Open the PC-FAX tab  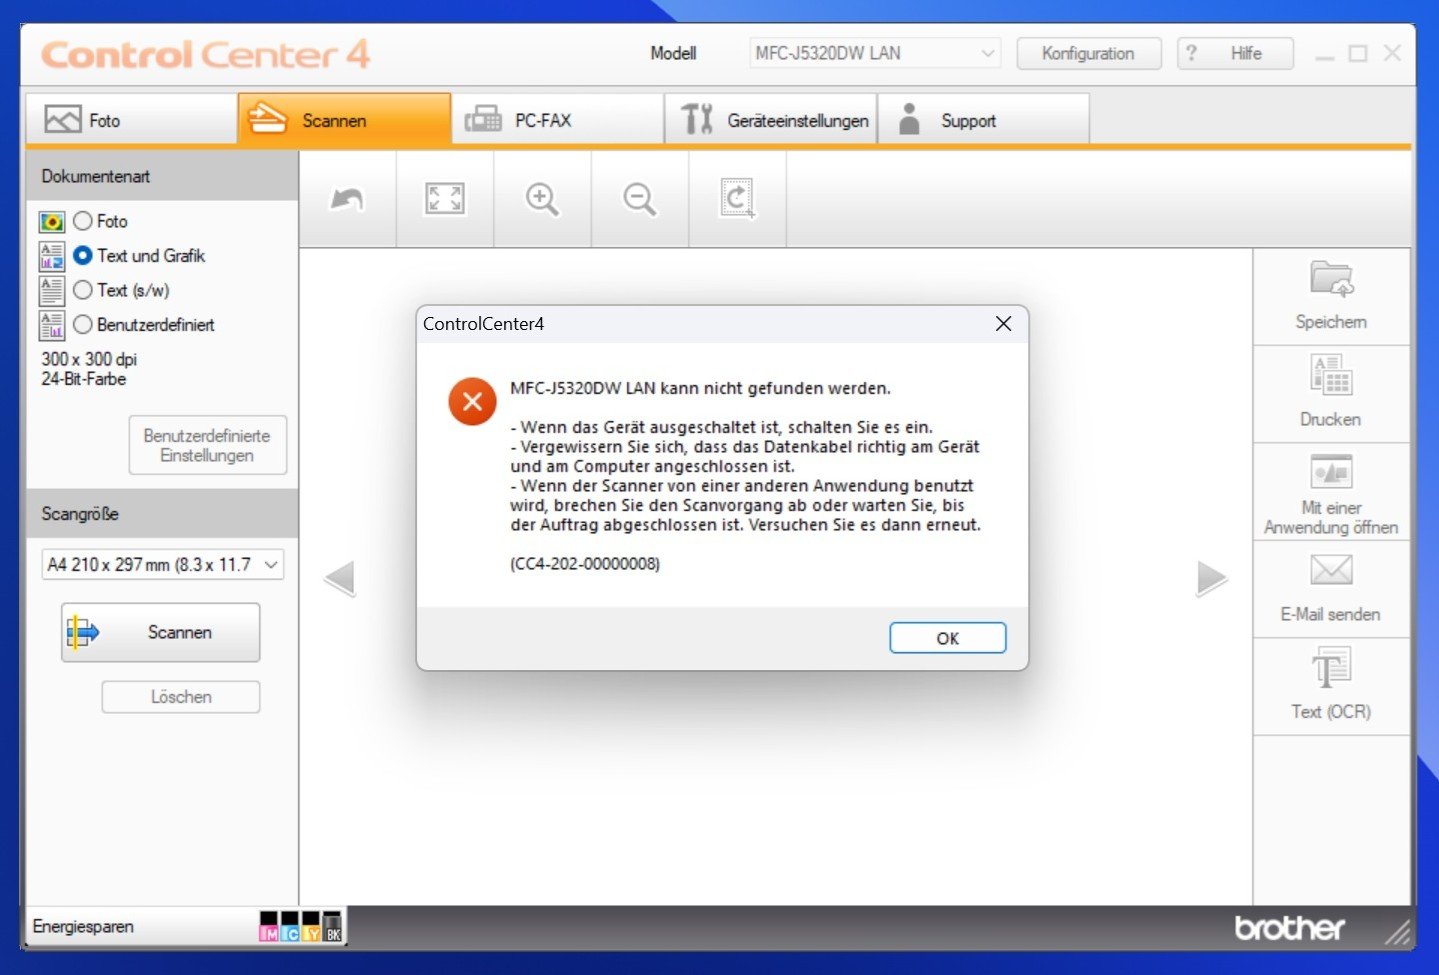557,120
